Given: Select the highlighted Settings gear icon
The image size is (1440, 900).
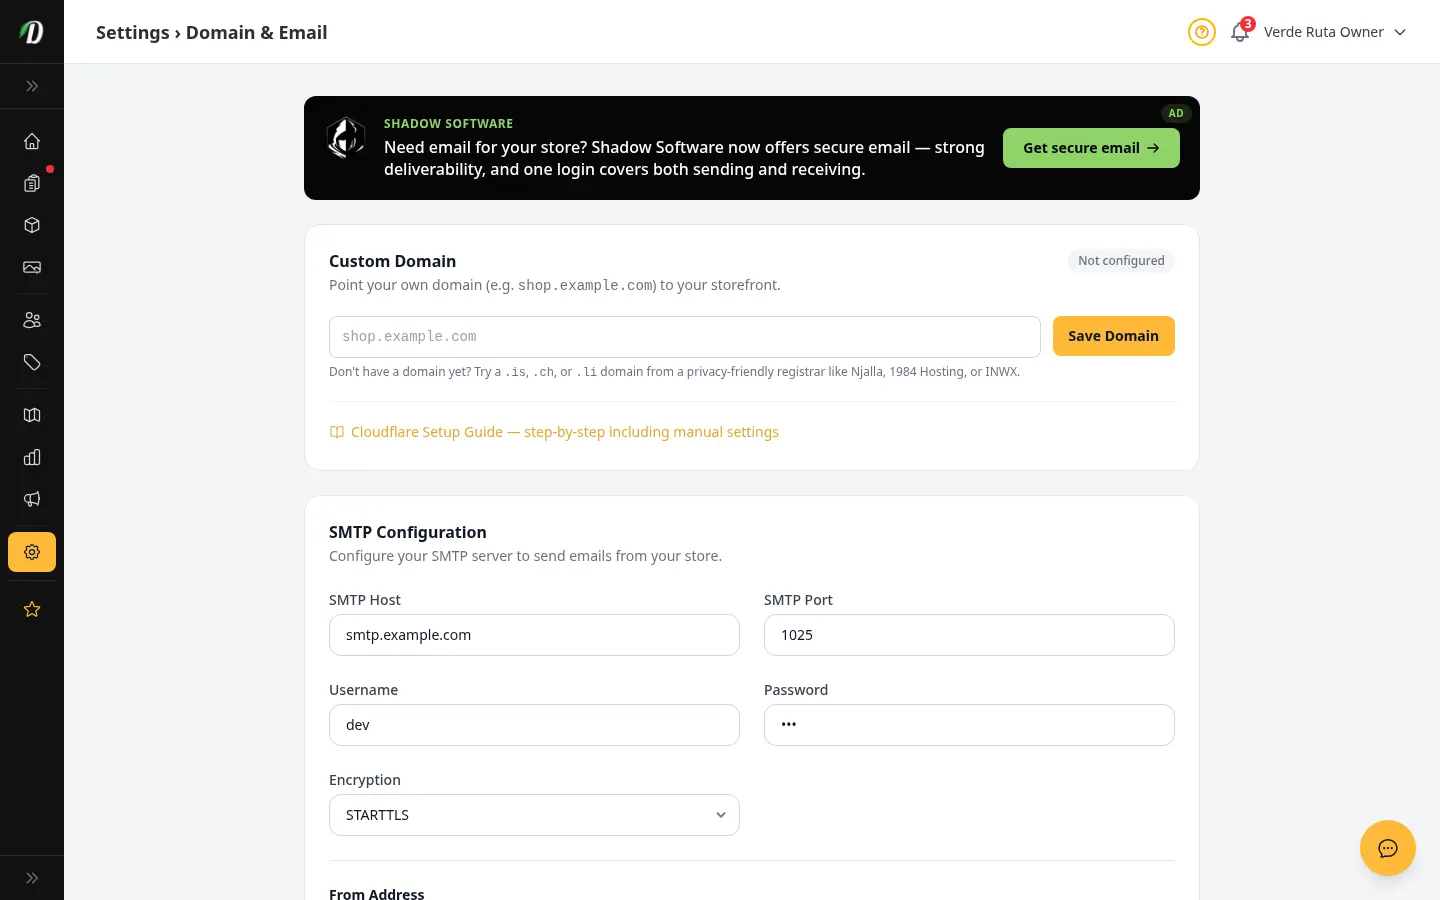Looking at the screenshot, I should click(x=32, y=552).
